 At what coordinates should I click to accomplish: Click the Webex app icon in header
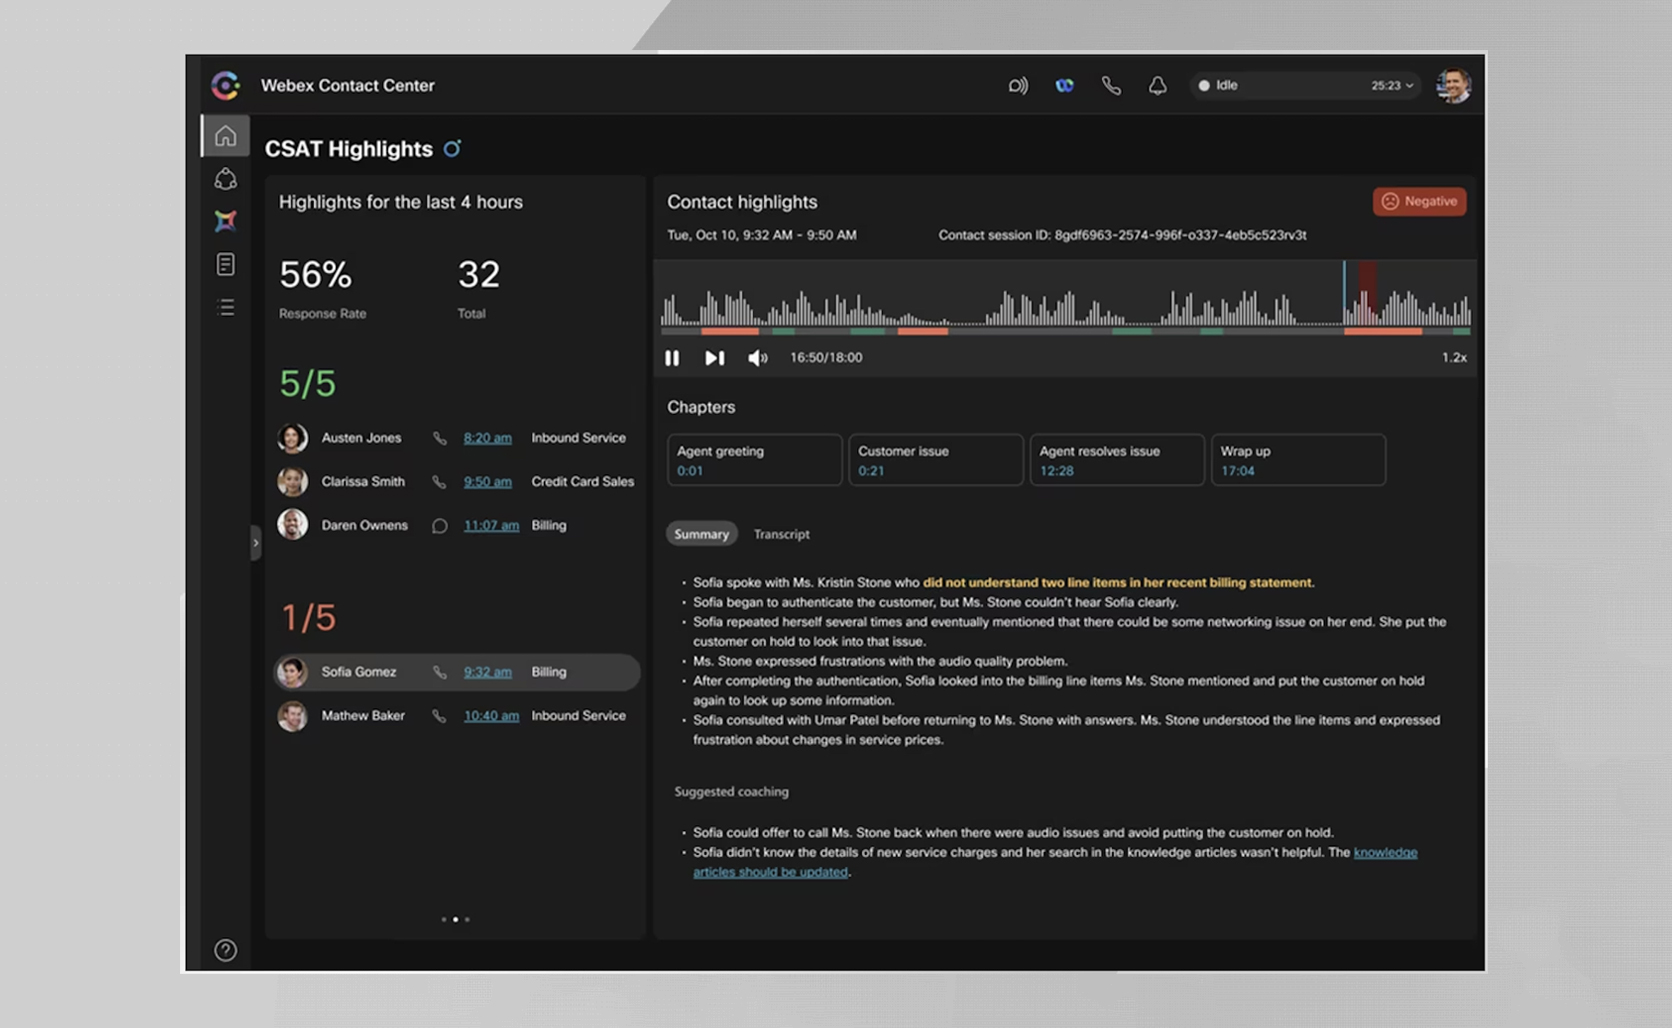tap(1064, 86)
